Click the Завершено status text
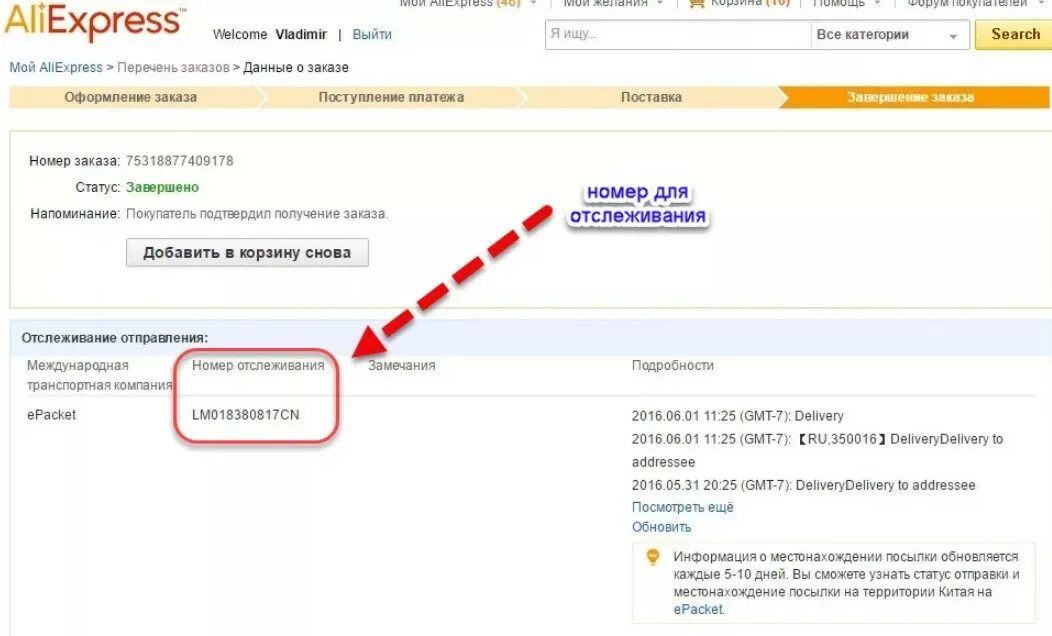1052x636 pixels. [x=162, y=187]
